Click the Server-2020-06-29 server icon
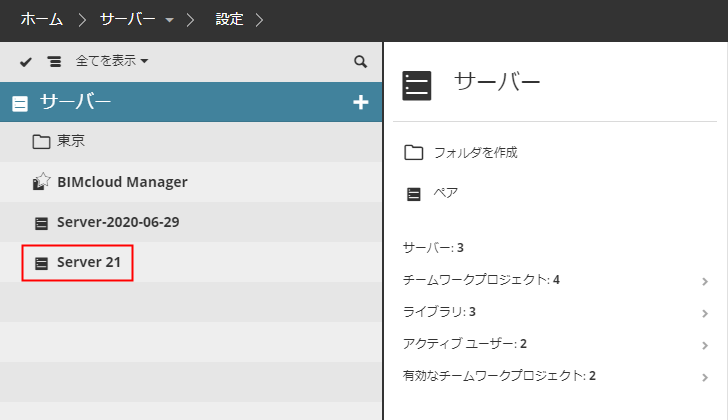This screenshot has width=728, height=420. (41, 222)
